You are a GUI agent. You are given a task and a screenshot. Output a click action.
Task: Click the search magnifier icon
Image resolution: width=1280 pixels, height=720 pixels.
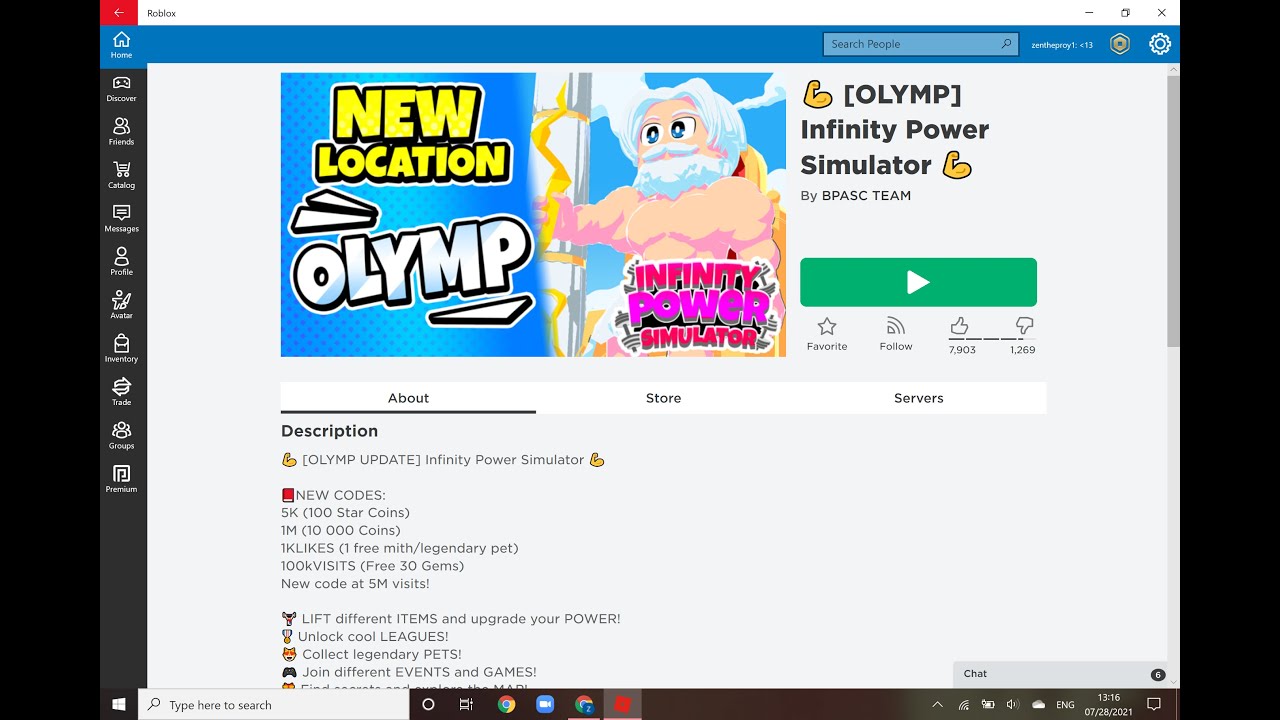coord(1006,44)
